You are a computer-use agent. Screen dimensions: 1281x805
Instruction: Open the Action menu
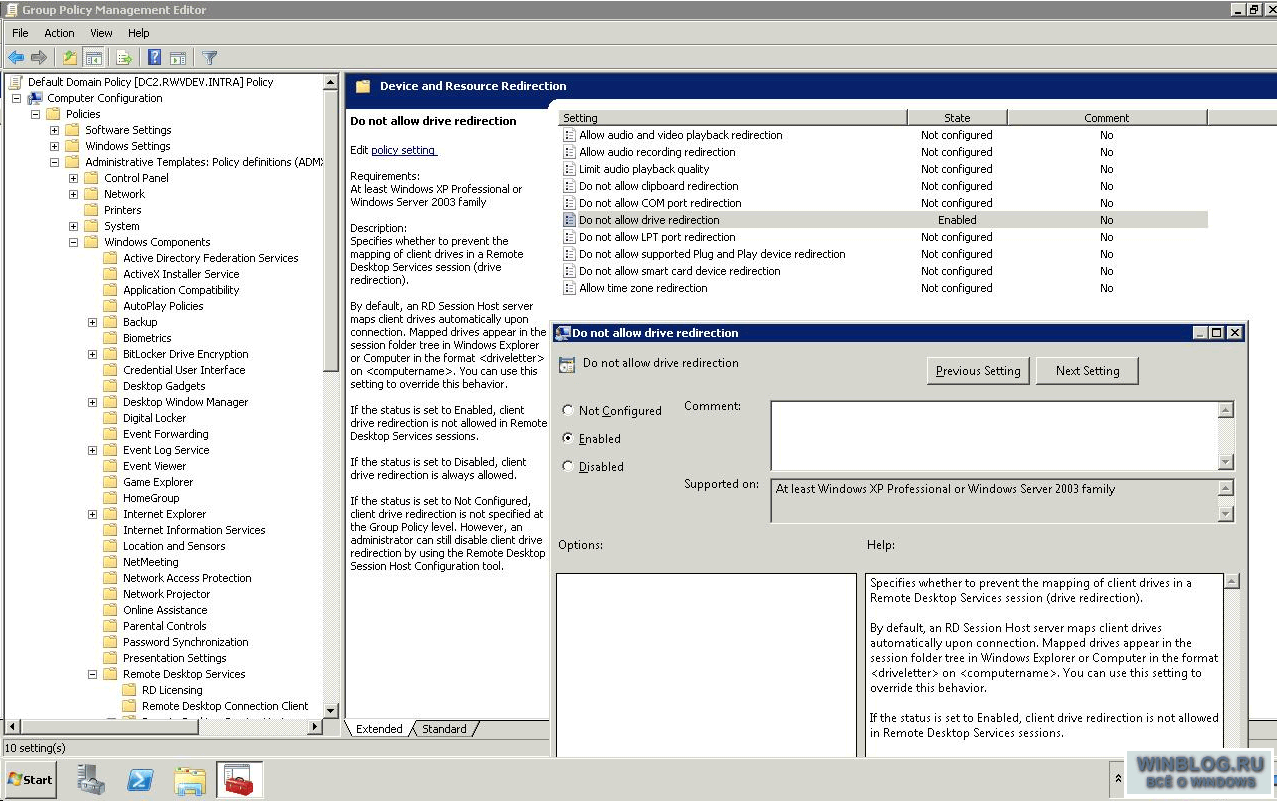(59, 33)
